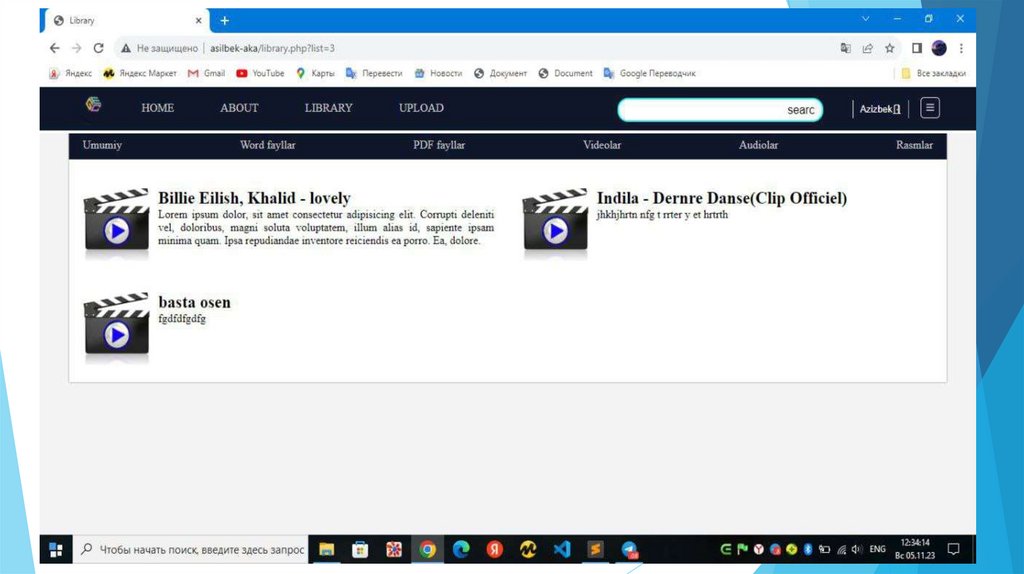Open the Windows Start menu

click(56, 550)
